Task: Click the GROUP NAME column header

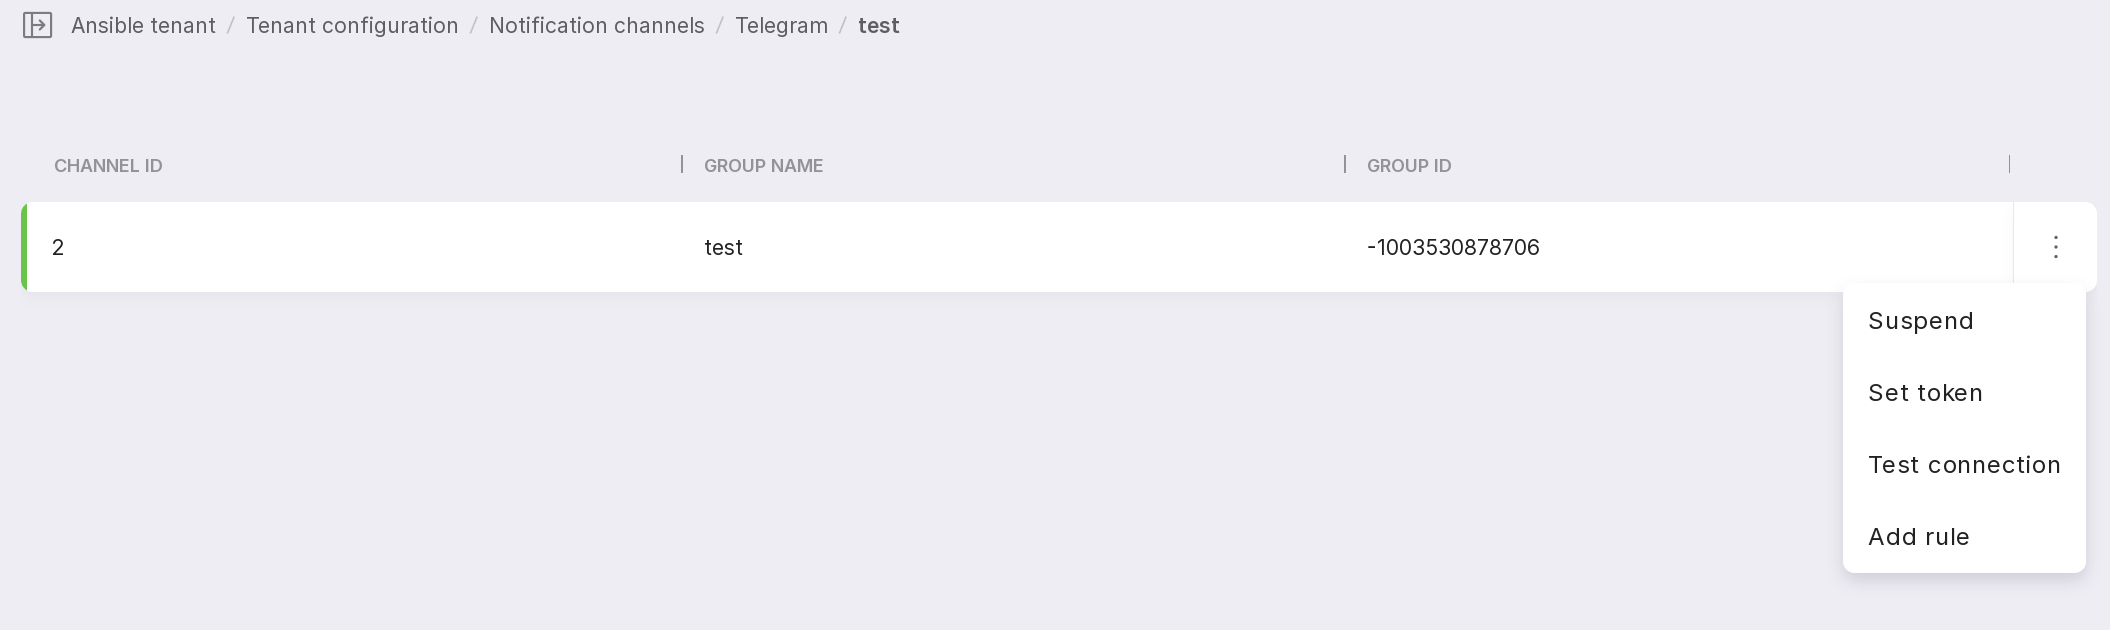Action: point(763,166)
